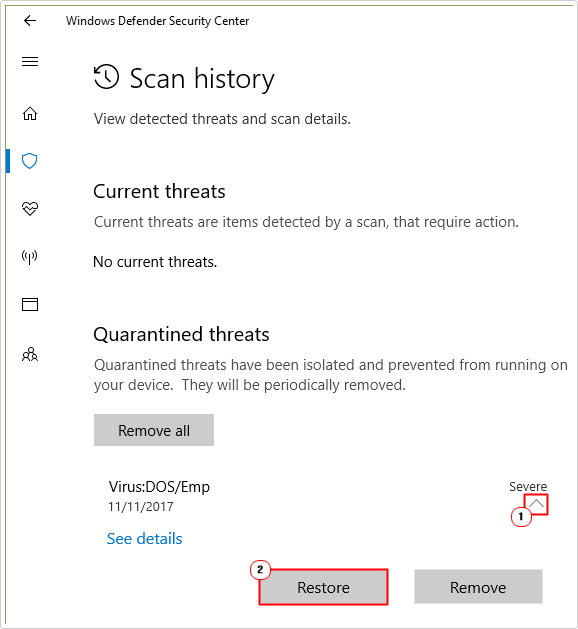This screenshot has height=629, width=578.
Task: Click the Severe severity label
Action: pyautogui.click(x=528, y=487)
